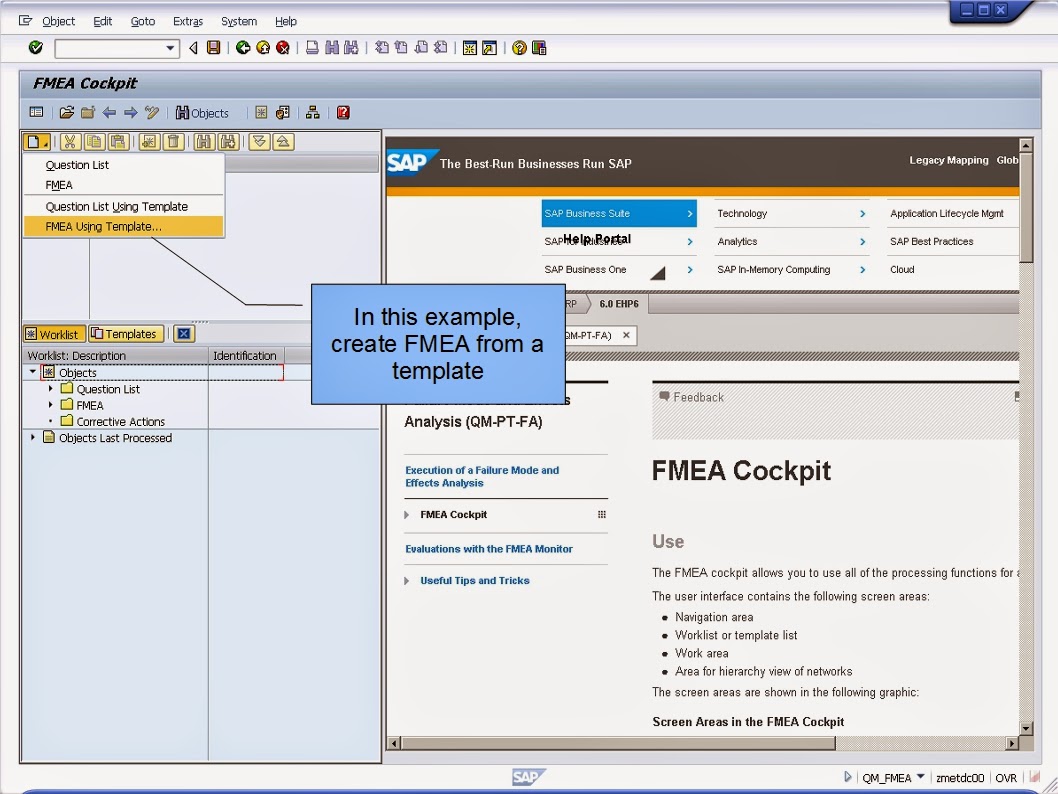Click the Paste icon in navigation toolbar

click(x=118, y=142)
